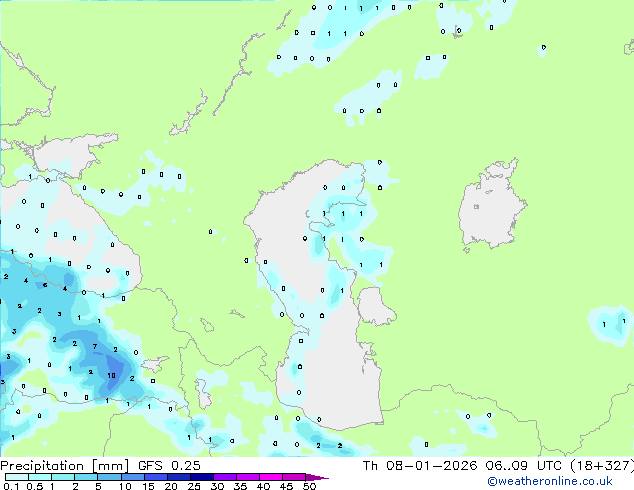The image size is (634, 490).
Task: Click the 'Precipitation [mm]' title text
Action: (65, 466)
